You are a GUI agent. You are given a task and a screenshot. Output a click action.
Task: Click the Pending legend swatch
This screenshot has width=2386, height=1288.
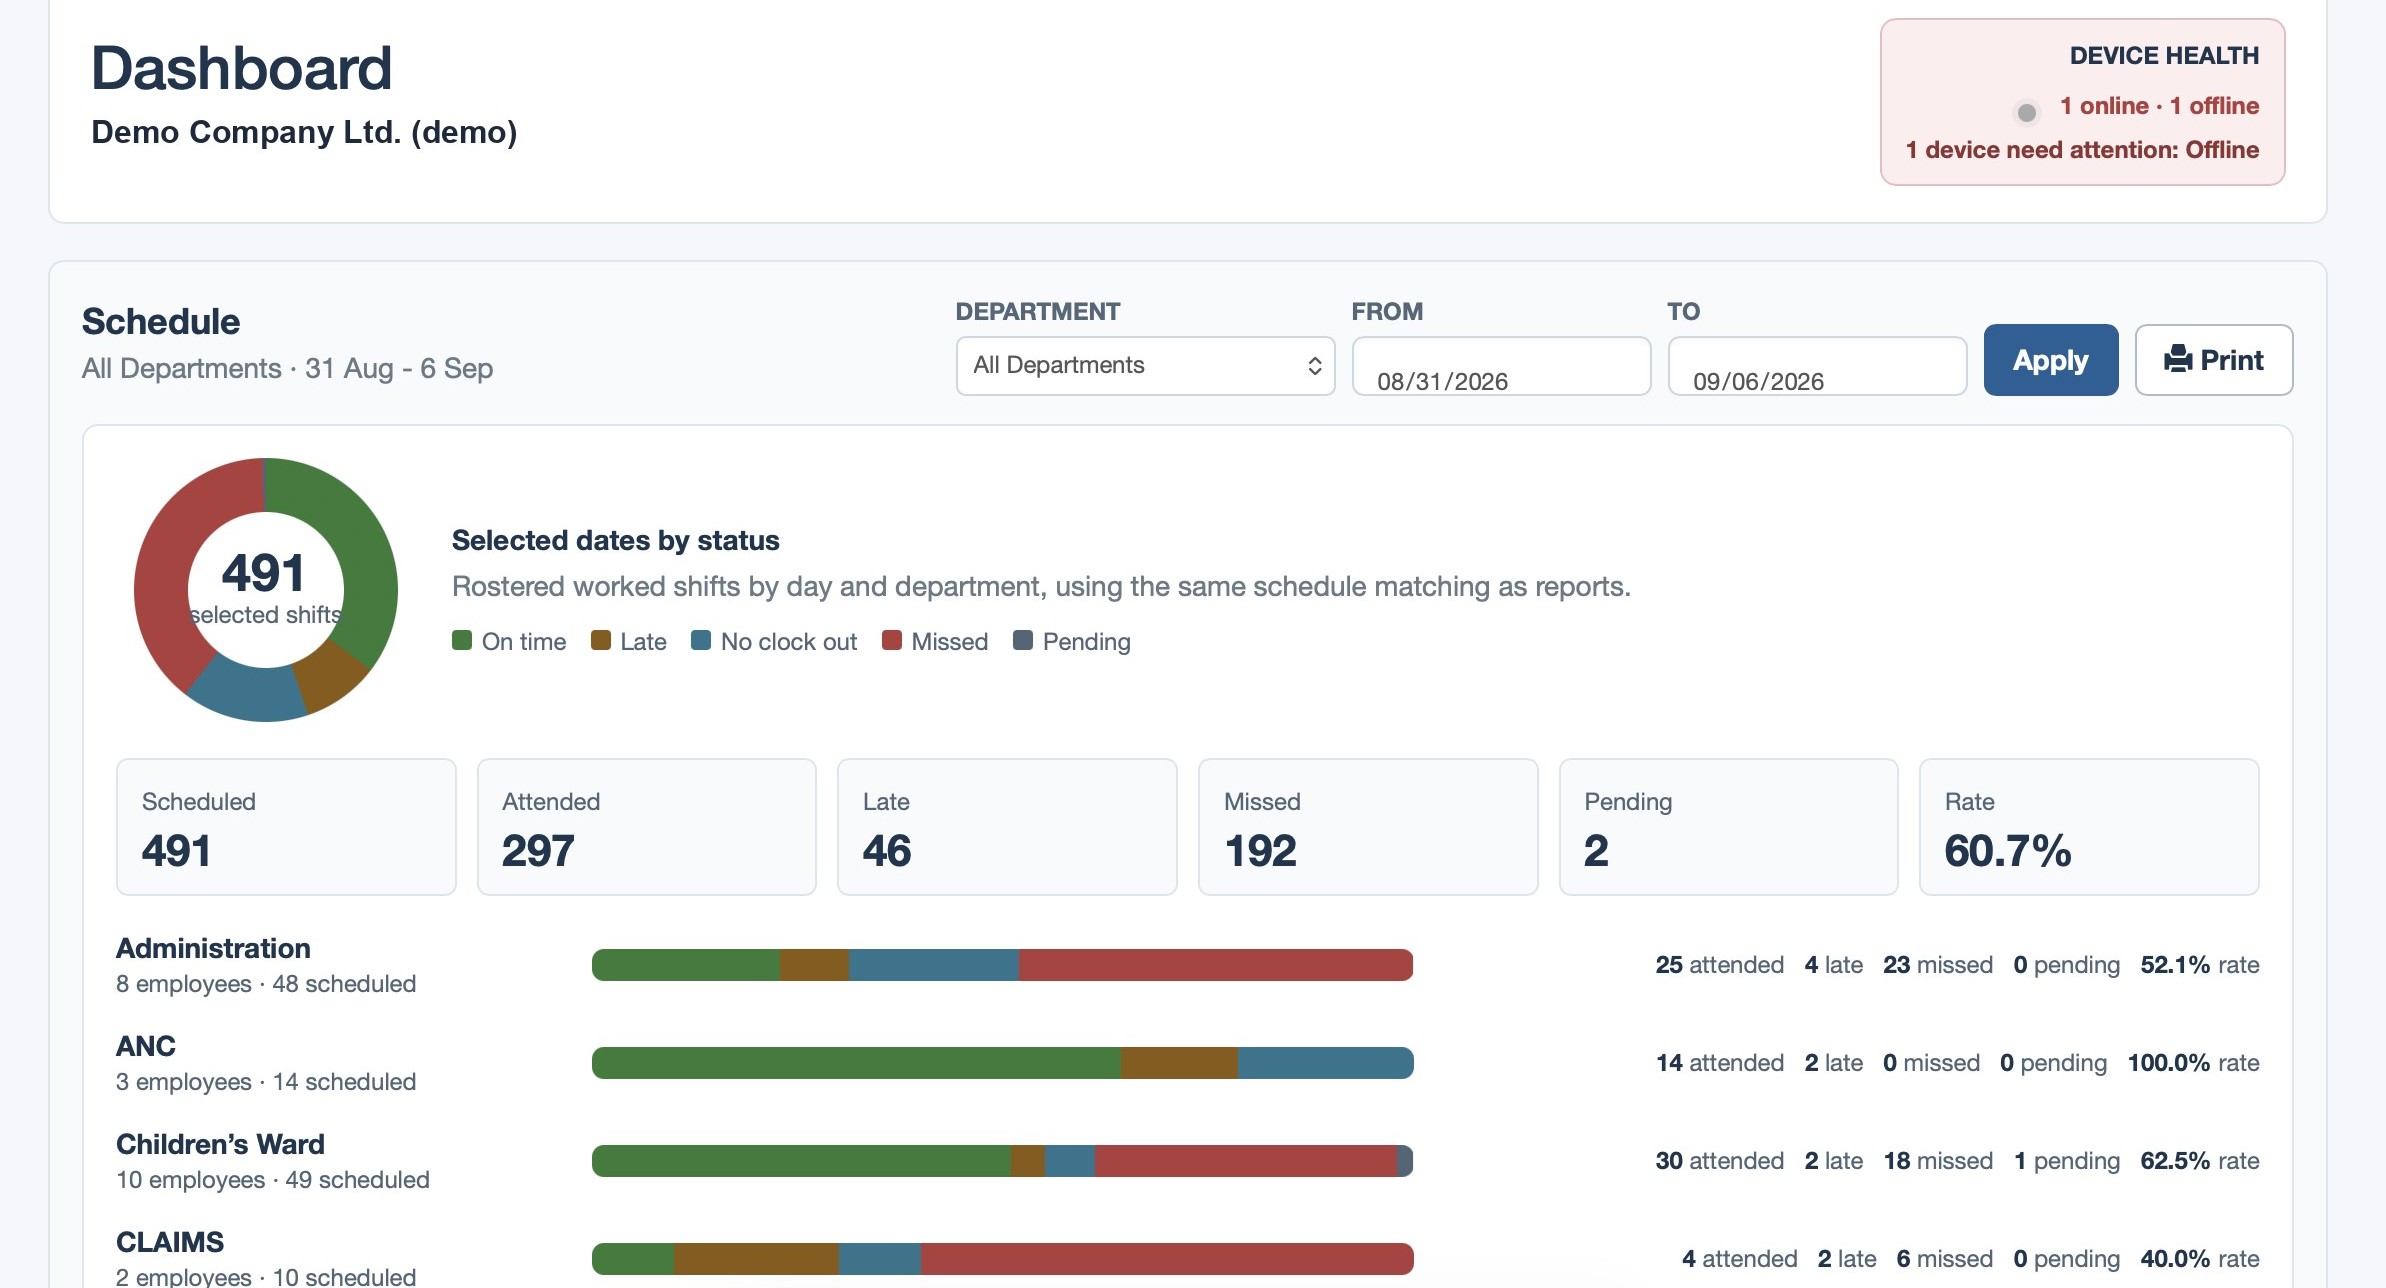1023,640
